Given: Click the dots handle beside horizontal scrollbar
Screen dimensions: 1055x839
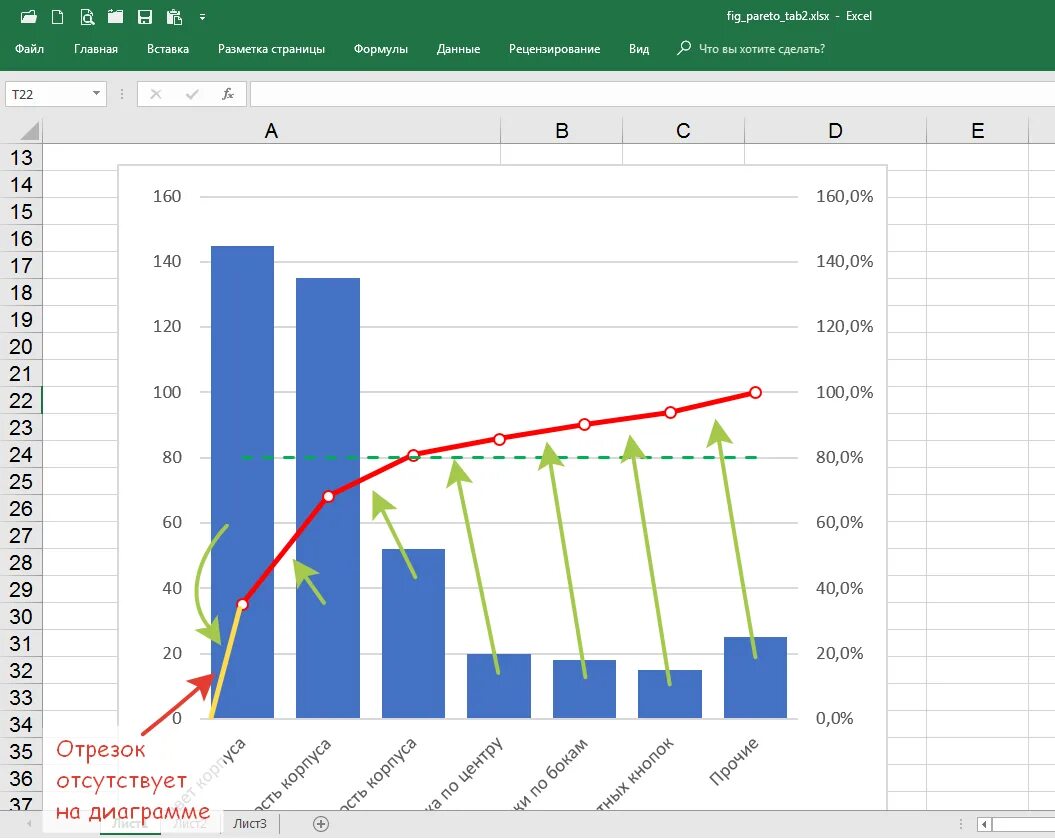Looking at the screenshot, I should pos(961,824).
